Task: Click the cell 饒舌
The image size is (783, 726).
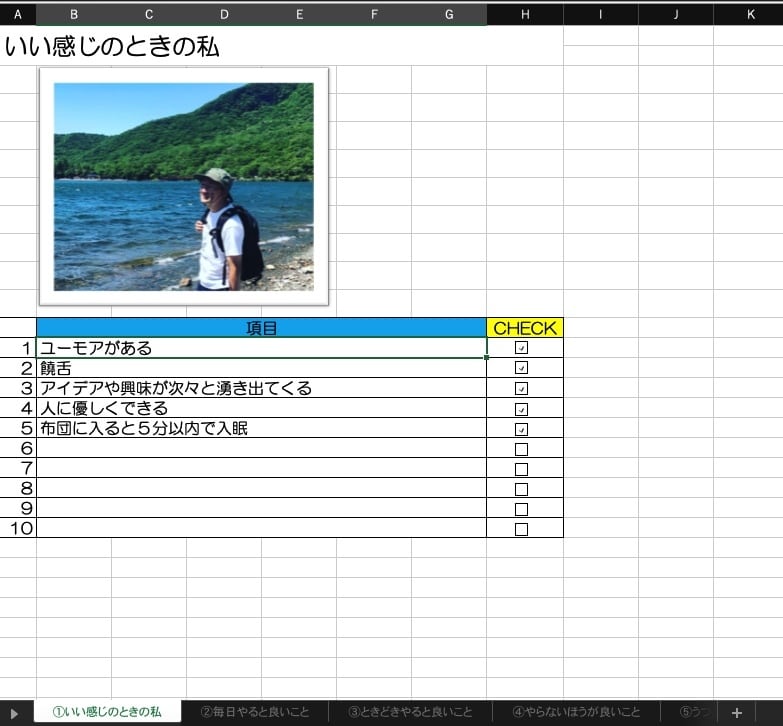Action: (x=261, y=368)
